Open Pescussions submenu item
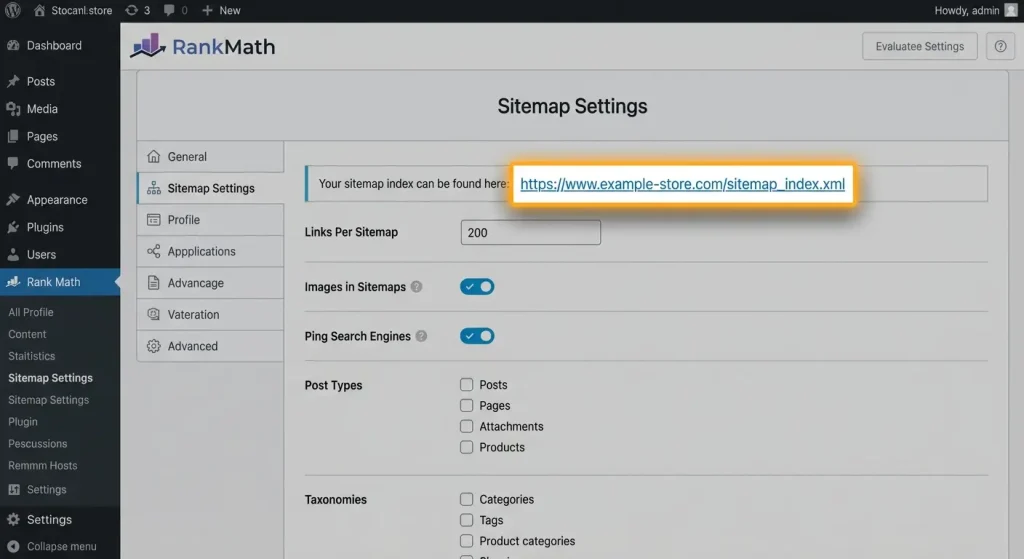This screenshot has width=1024, height=559. pos(37,444)
